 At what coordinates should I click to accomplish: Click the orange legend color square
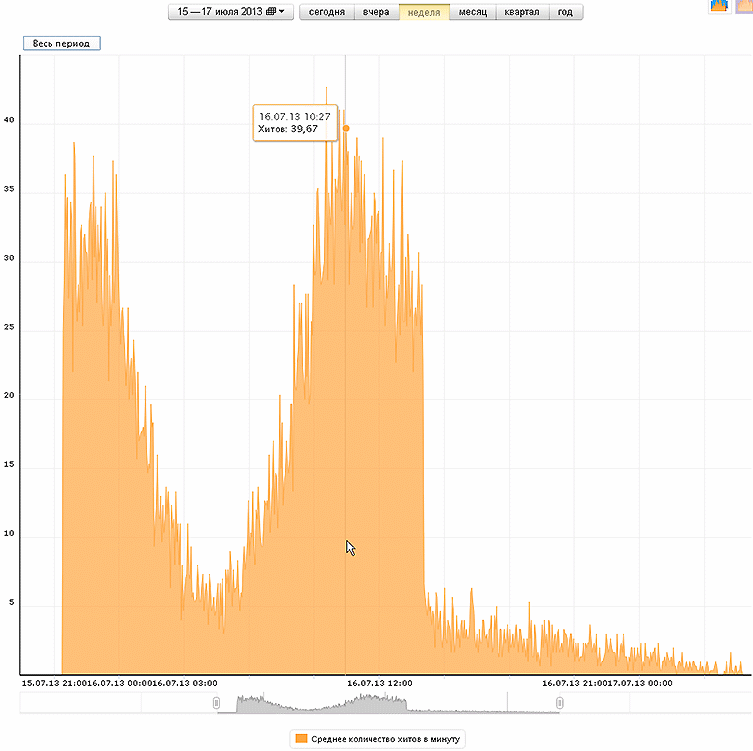click(x=301, y=739)
